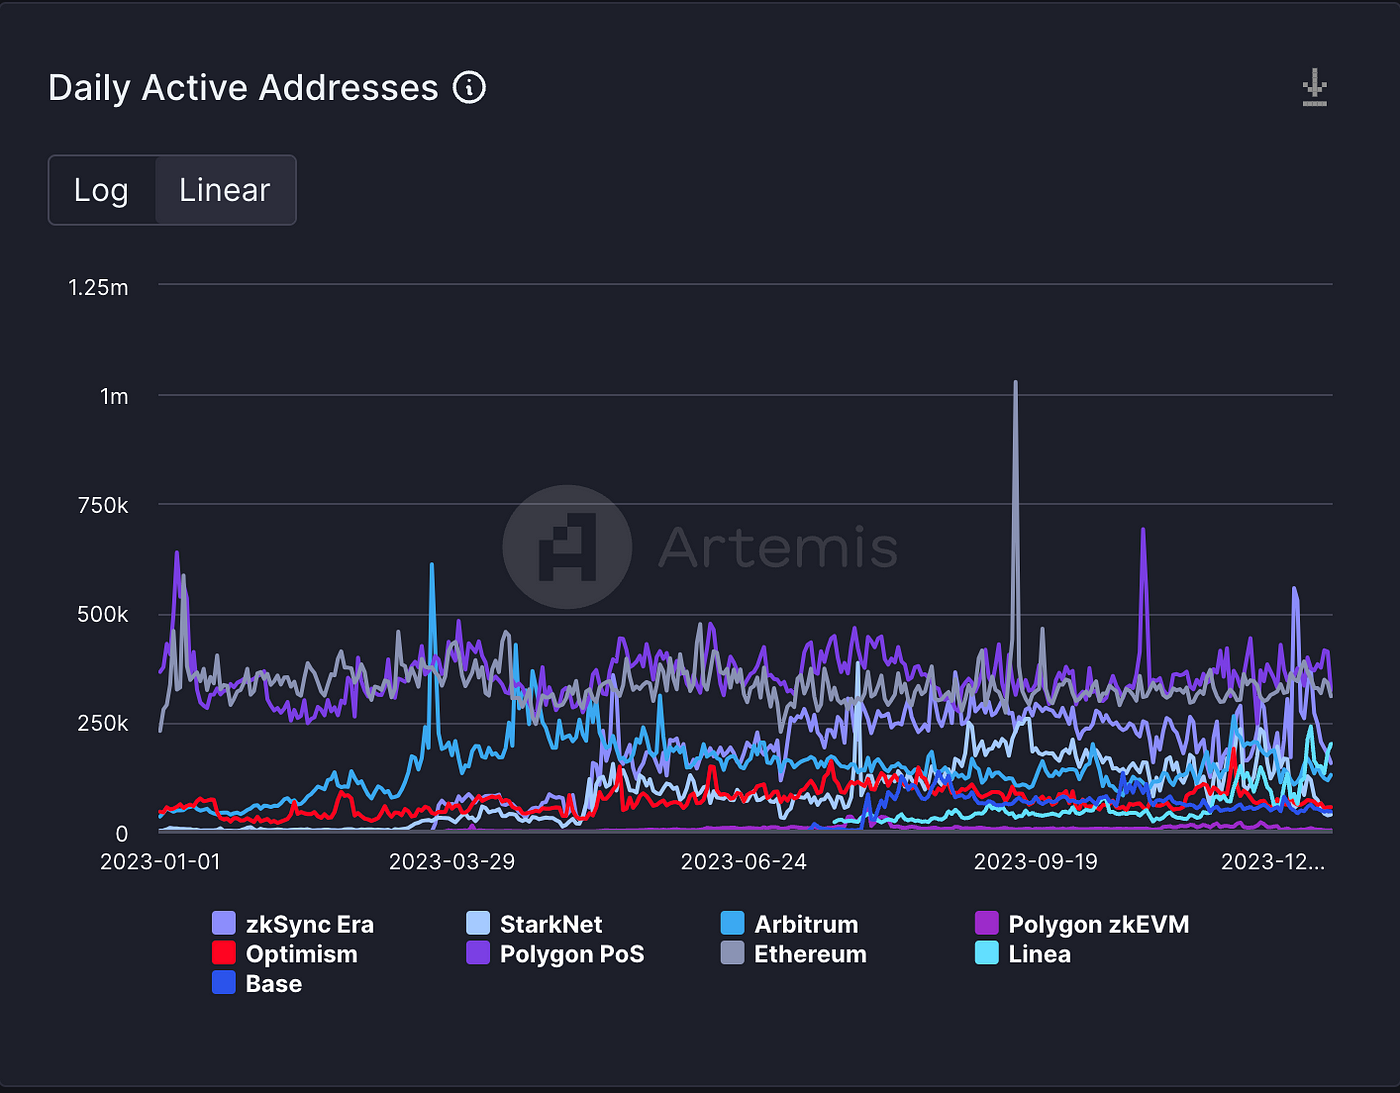The width and height of the screenshot is (1400, 1093).
Task: Switch the chart scale to Log
Action: [101, 190]
